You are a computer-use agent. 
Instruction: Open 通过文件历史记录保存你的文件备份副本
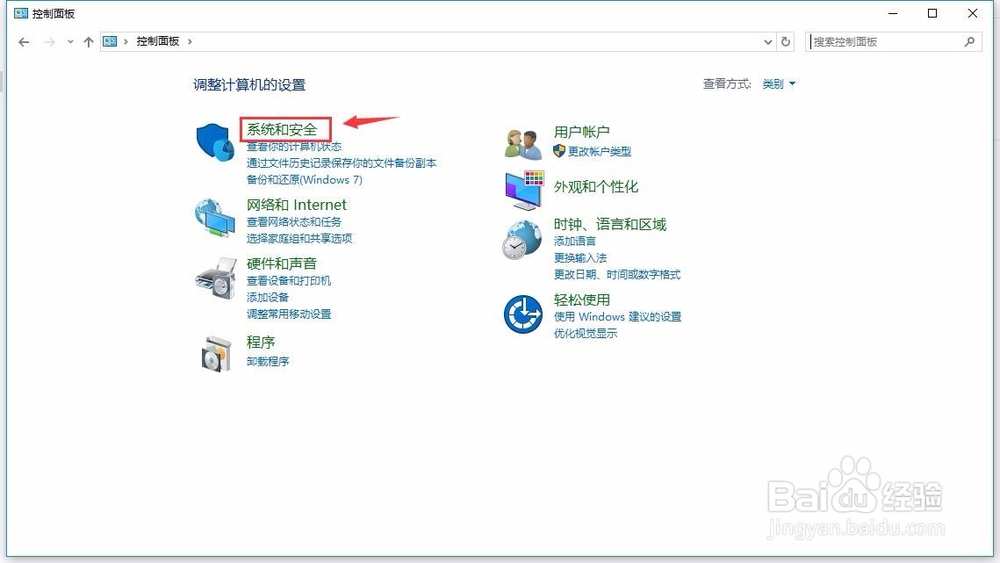click(341, 163)
